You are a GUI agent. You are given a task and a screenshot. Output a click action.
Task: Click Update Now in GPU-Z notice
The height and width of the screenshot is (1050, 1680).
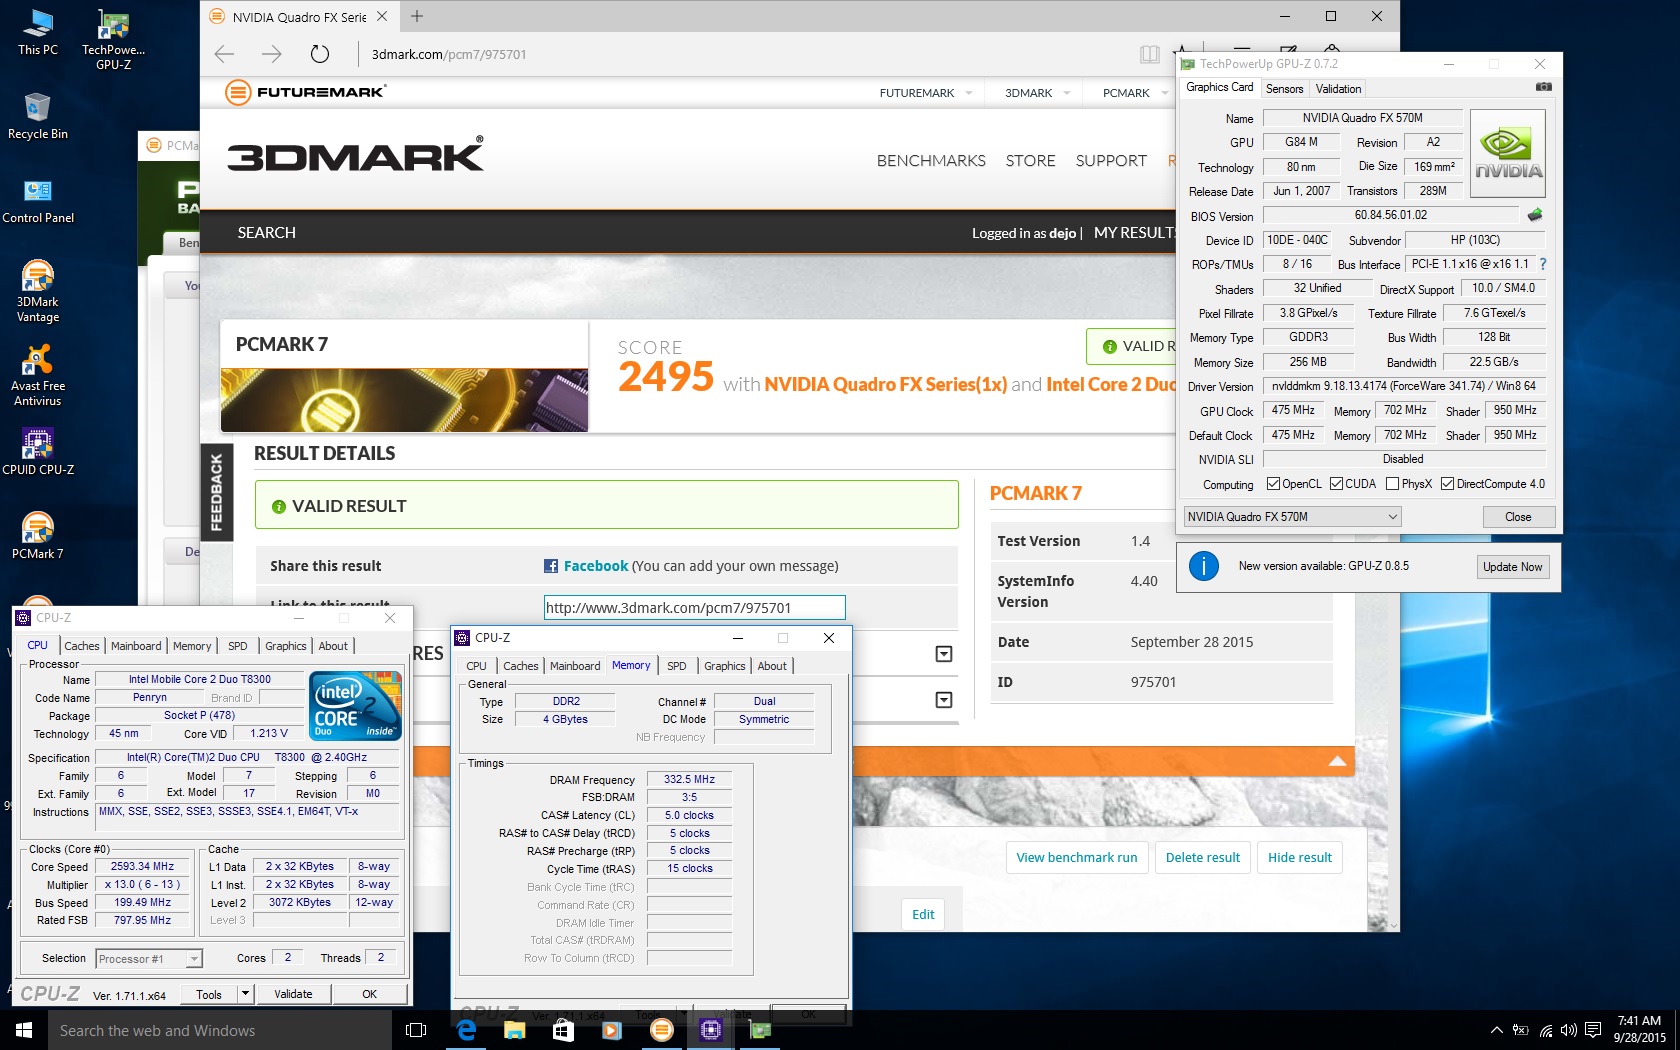point(1512,567)
